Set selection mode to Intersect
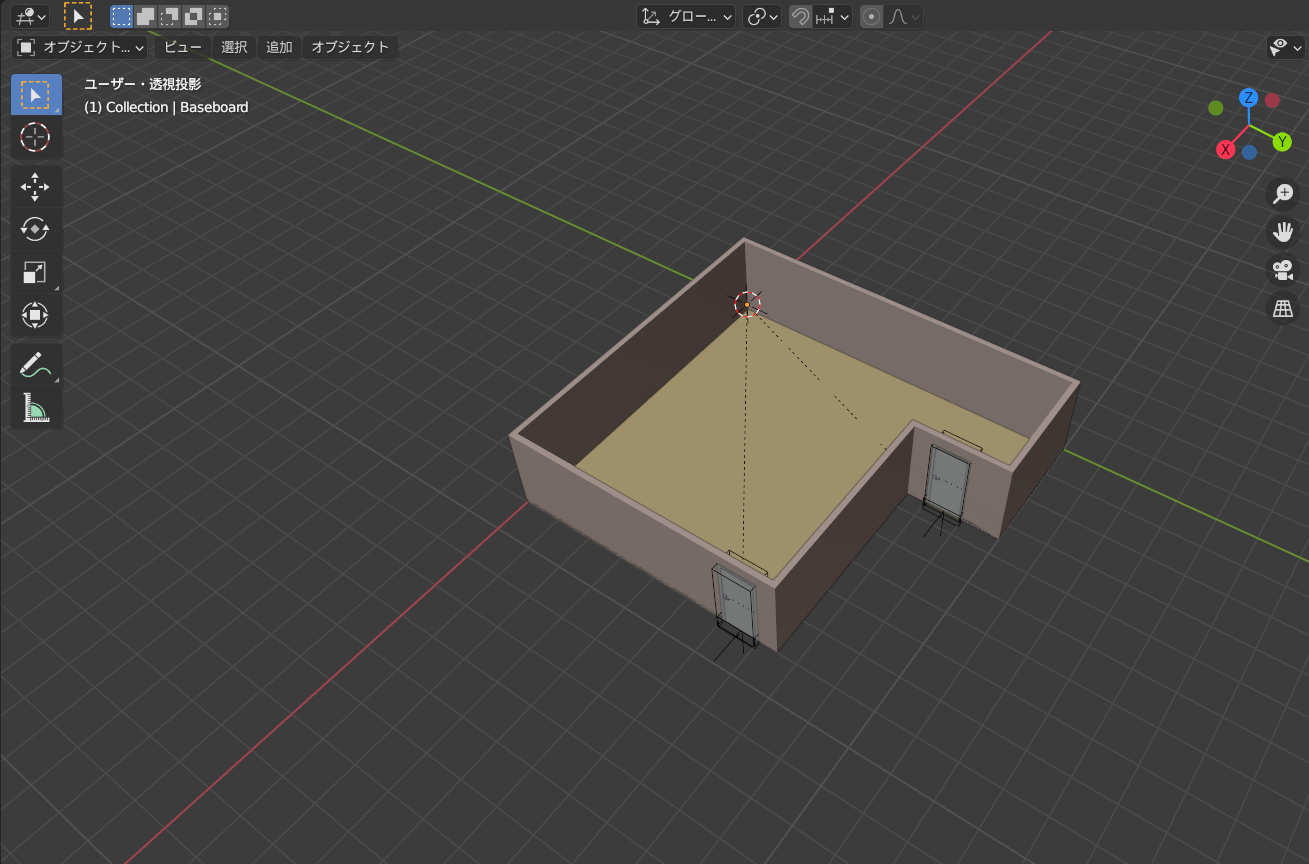Viewport: 1309px width, 864px height. pos(217,16)
